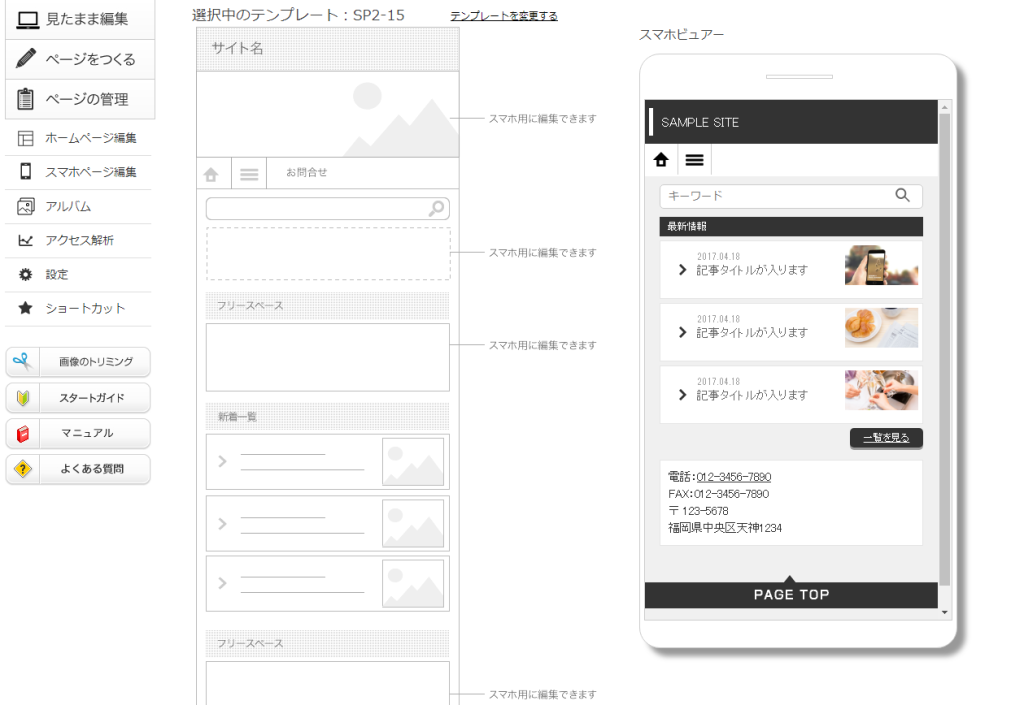Open よくある質問 from the sidebar menu
1024x705 pixels.
tap(77, 469)
